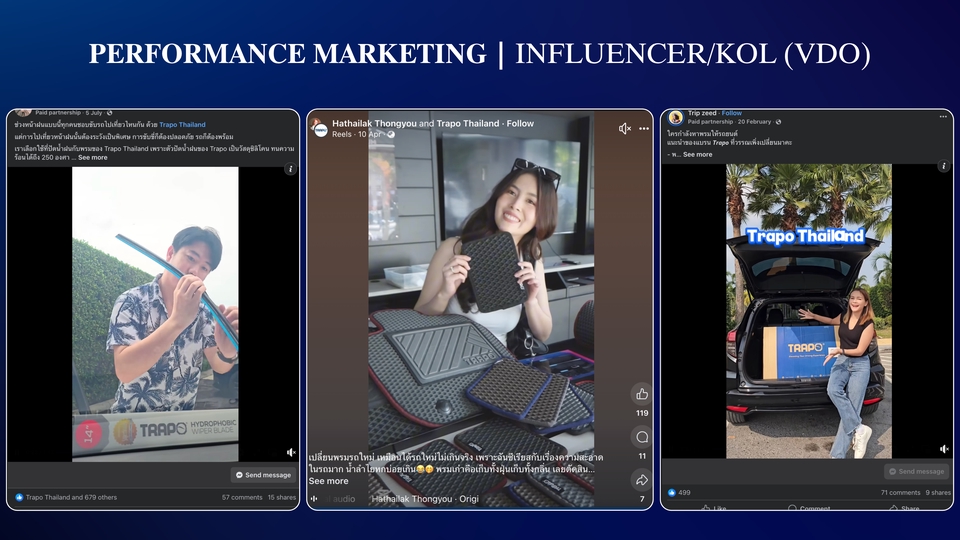The width and height of the screenshot is (960, 540).
Task: Click the info icon on the wiper blade video
Action: click(291, 168)
